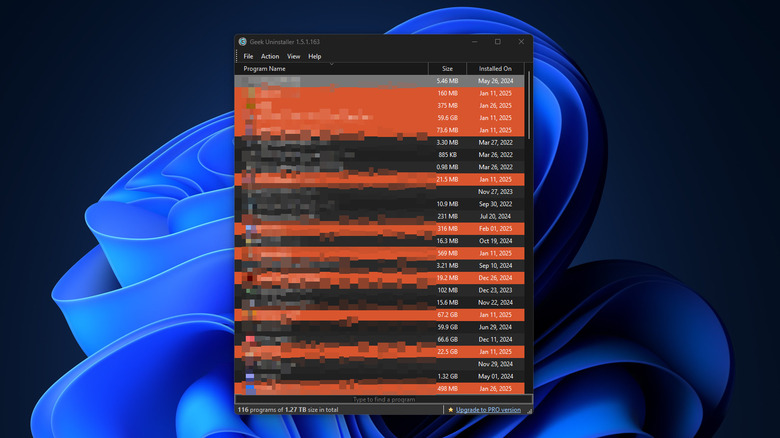780x438 pixels.
Task: Select the row sized 231 MB
Action: [x=380, y=216]
